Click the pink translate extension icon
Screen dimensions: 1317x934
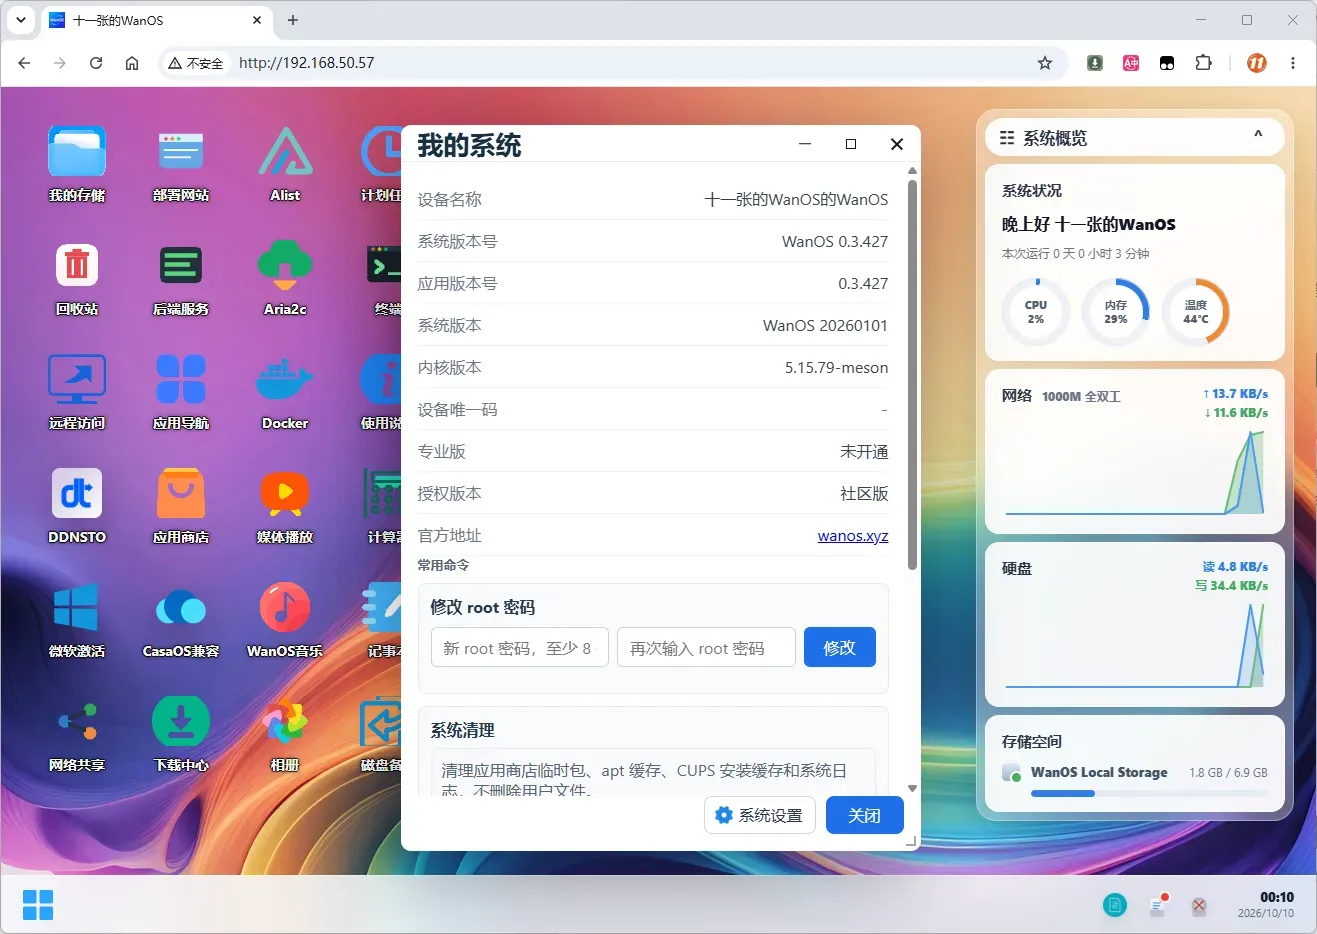coord(1131,63)
